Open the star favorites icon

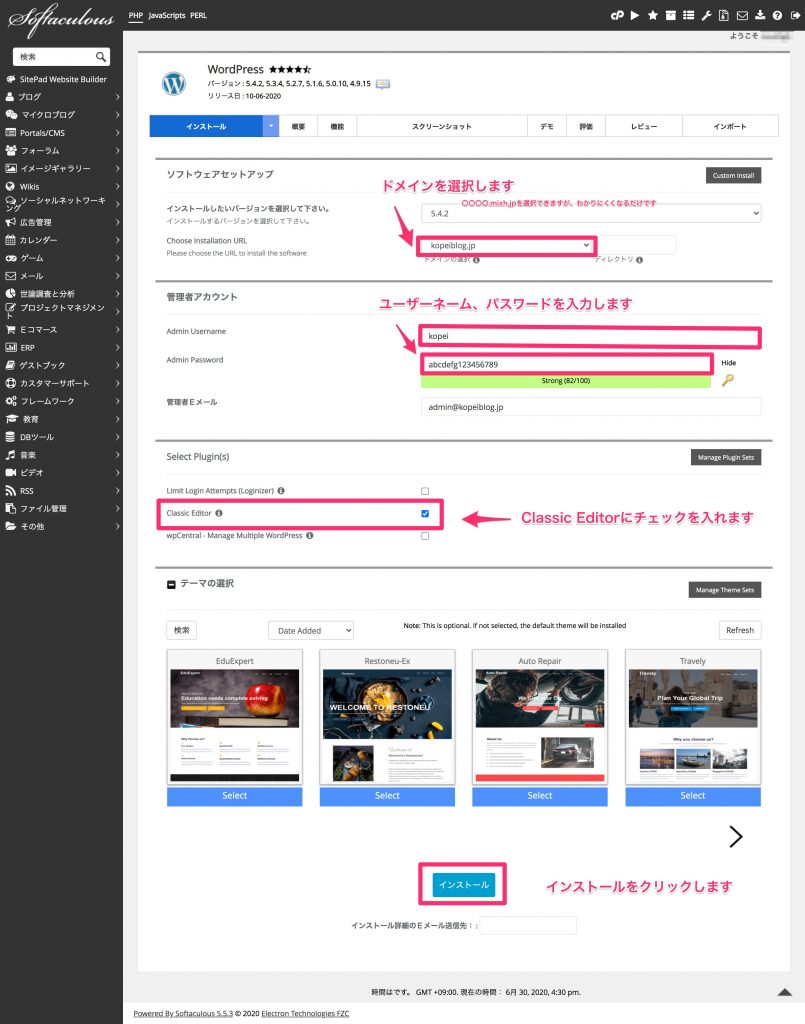point(652,15)
